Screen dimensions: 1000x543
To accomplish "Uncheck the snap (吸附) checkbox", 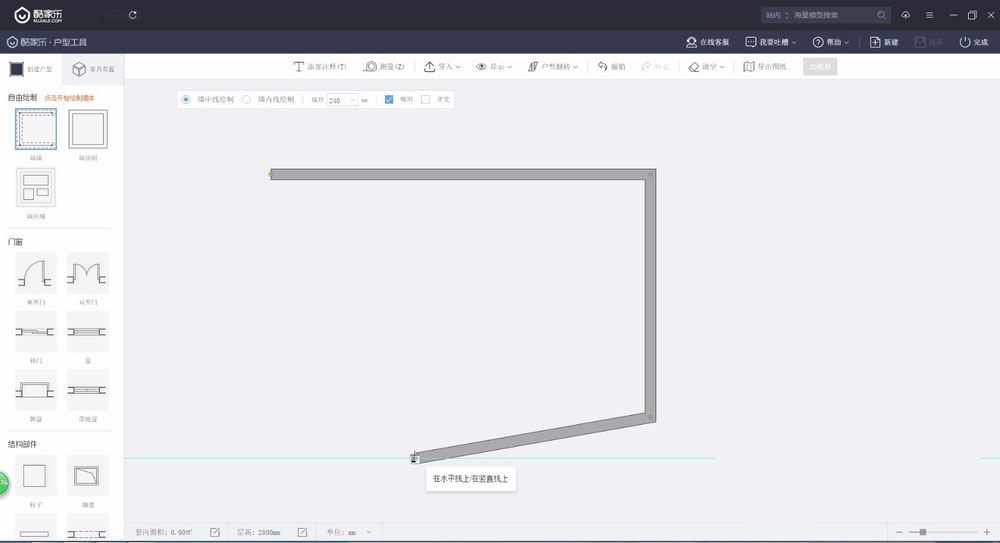I will pyautogui.click(x=389, y=100).
